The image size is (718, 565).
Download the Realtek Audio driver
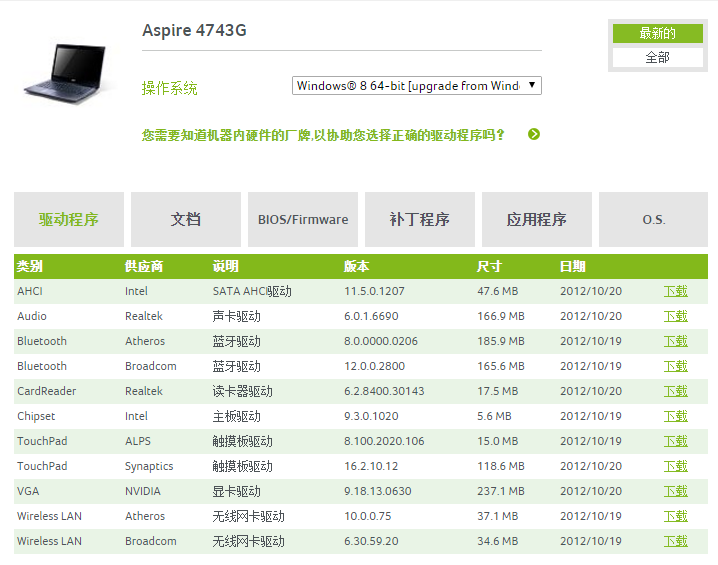[675, 316]
